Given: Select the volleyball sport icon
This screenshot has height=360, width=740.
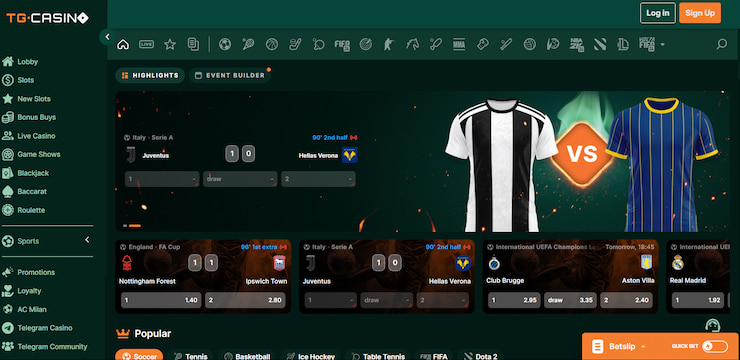Looking at the screenshot, I should (530, 44).
